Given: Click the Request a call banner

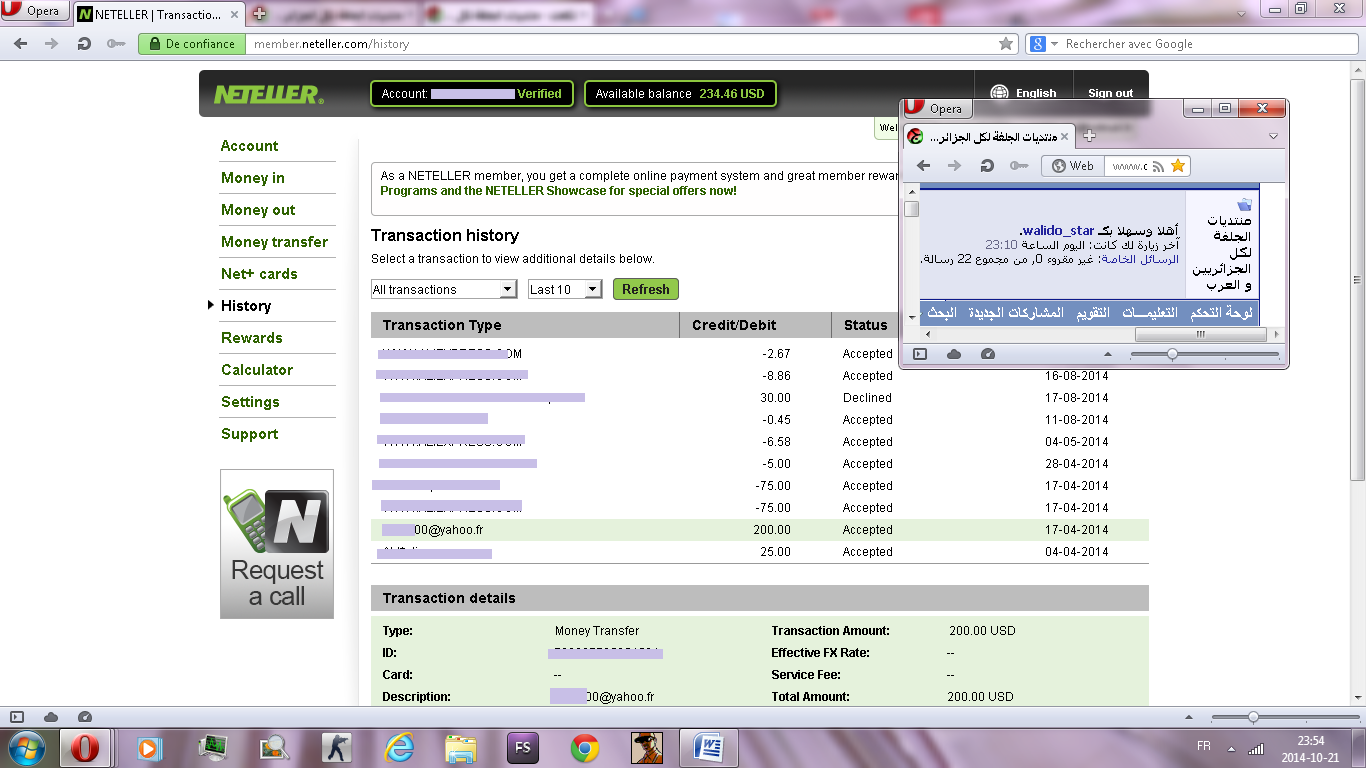Looking at the screenshot, I should pyautogui.click(x=277, y=544).
